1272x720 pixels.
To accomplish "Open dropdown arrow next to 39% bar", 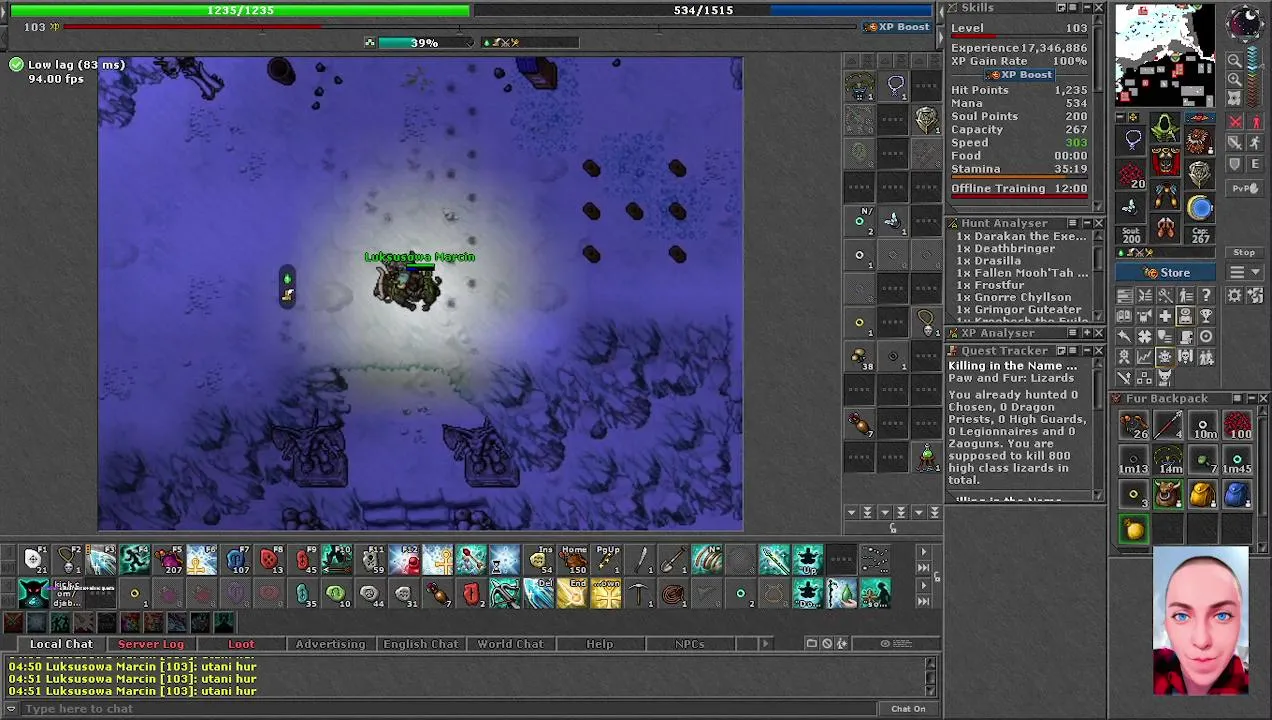I will (470, 43).
